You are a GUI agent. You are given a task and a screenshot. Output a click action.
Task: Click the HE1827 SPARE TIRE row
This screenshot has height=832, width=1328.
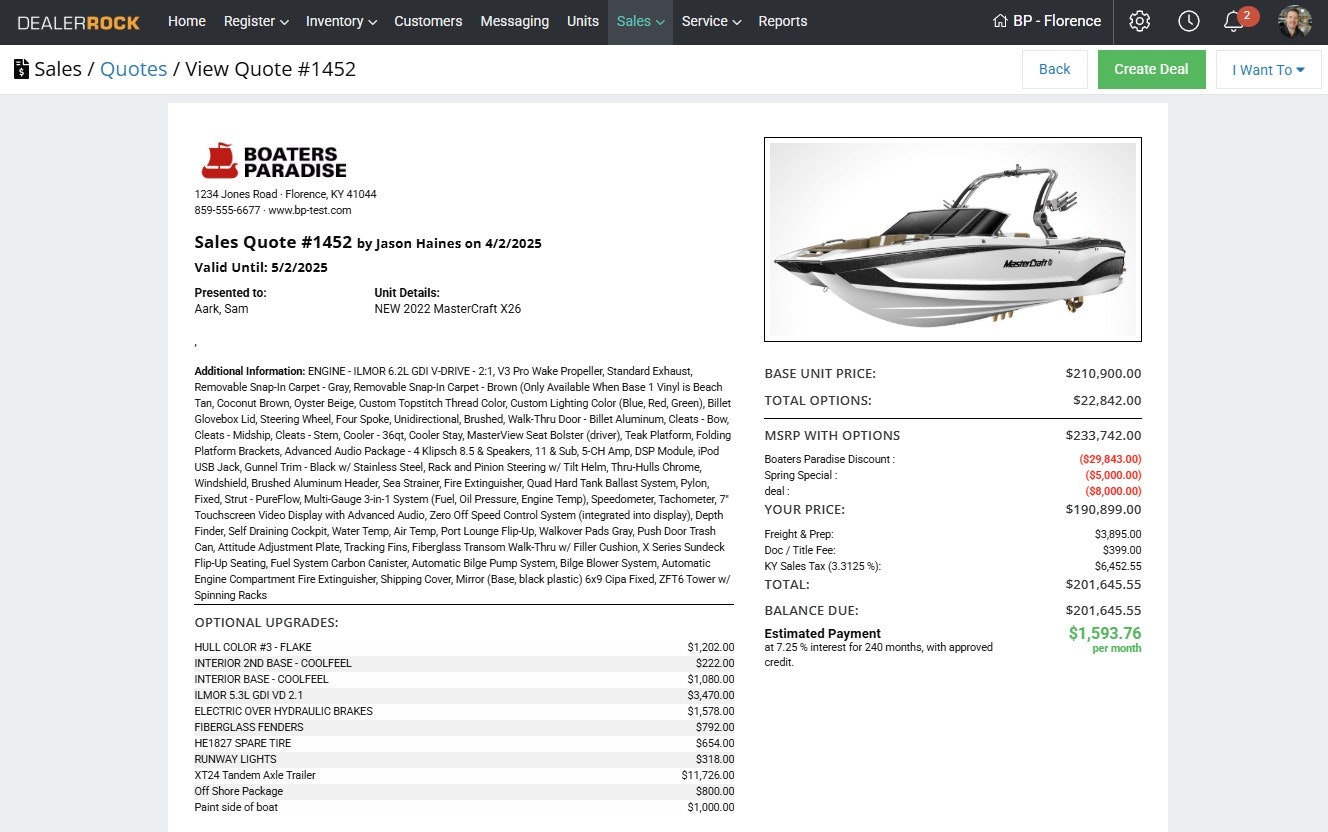[x=464, y=743]
